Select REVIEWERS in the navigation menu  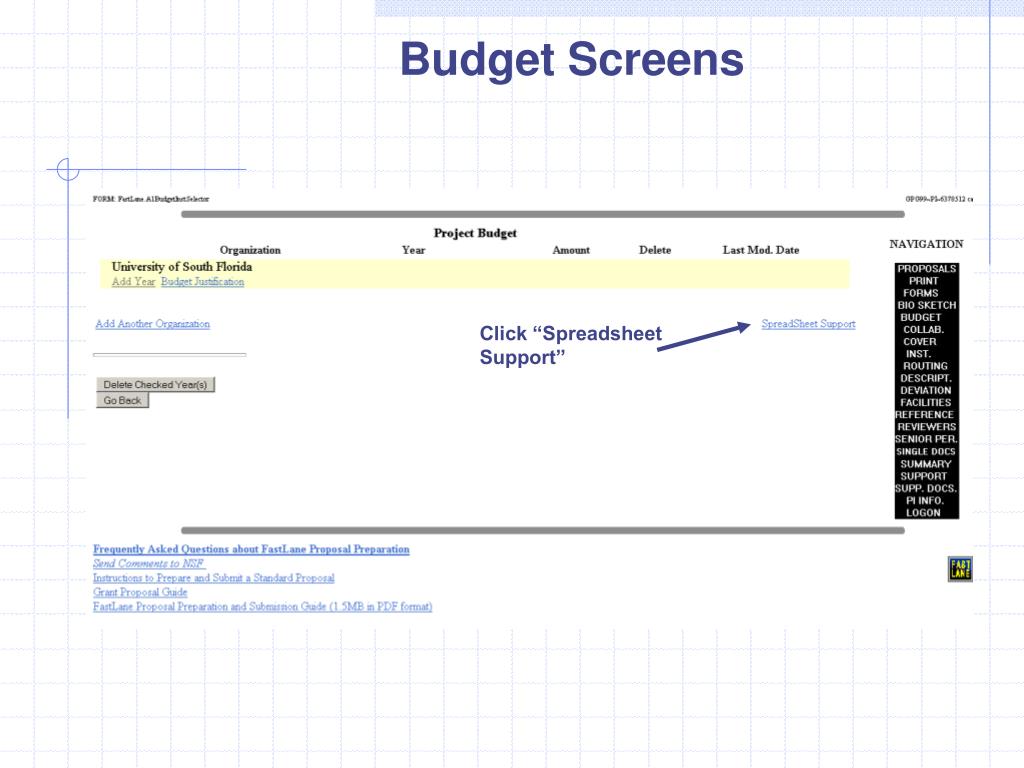coord(927,427)
